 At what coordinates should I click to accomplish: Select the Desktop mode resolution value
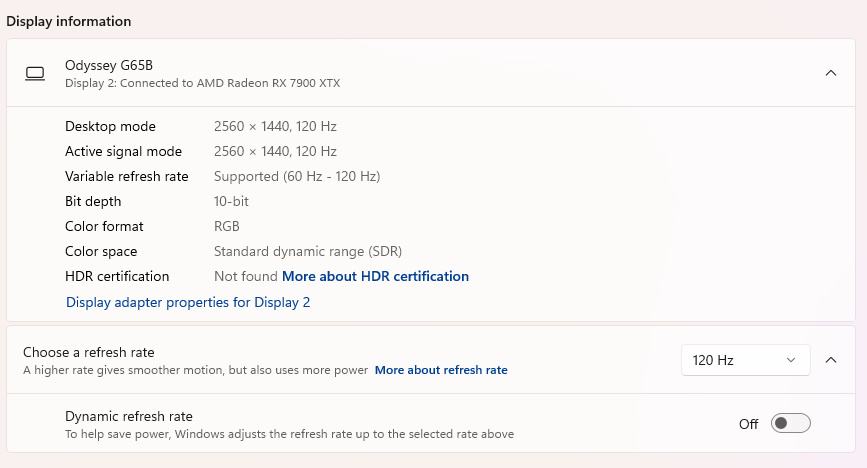275,126
